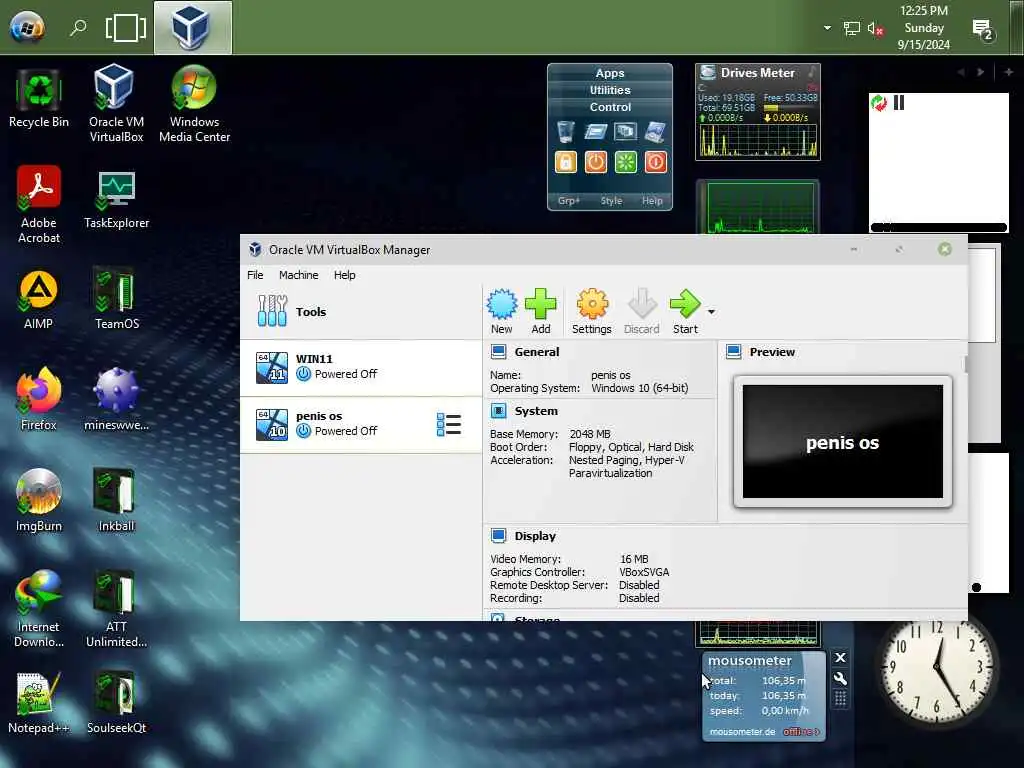Image resolution: width=1024 pixels, height=768 pixels.
Task: Open TaskExplorer desktop icon
Action: (x=116, y=199)
